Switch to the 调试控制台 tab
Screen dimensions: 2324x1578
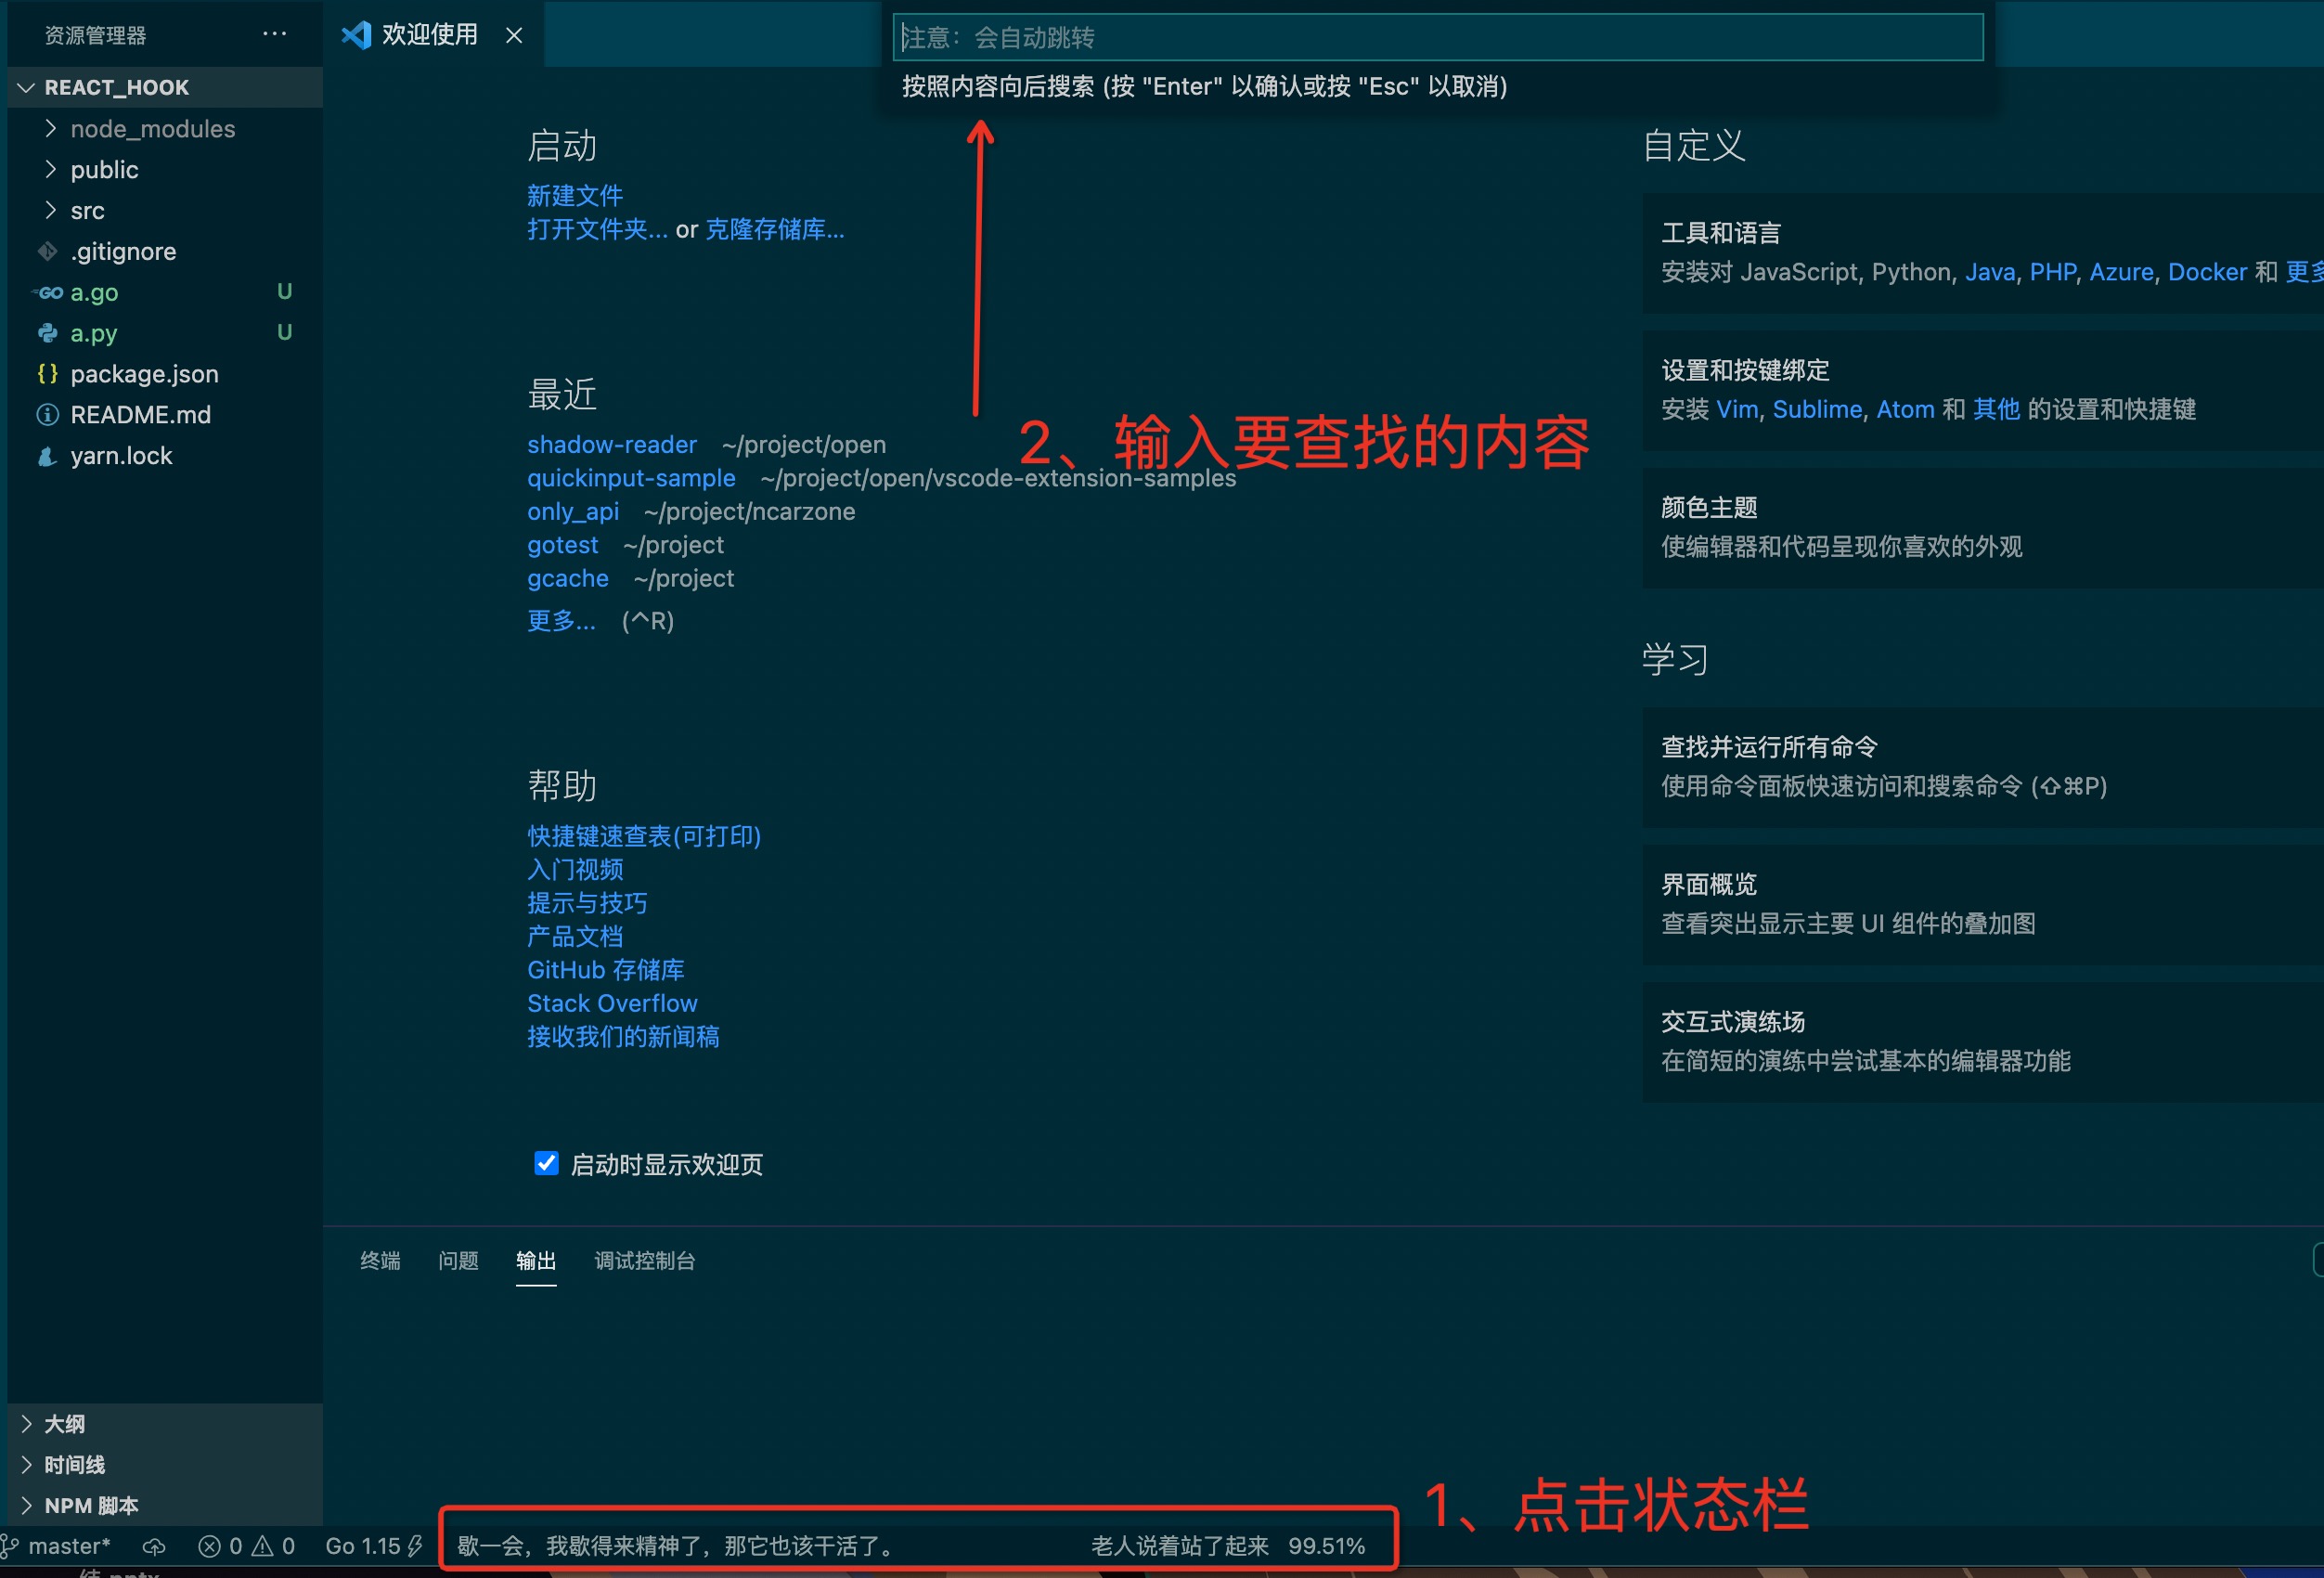[x=644, y=1260]
